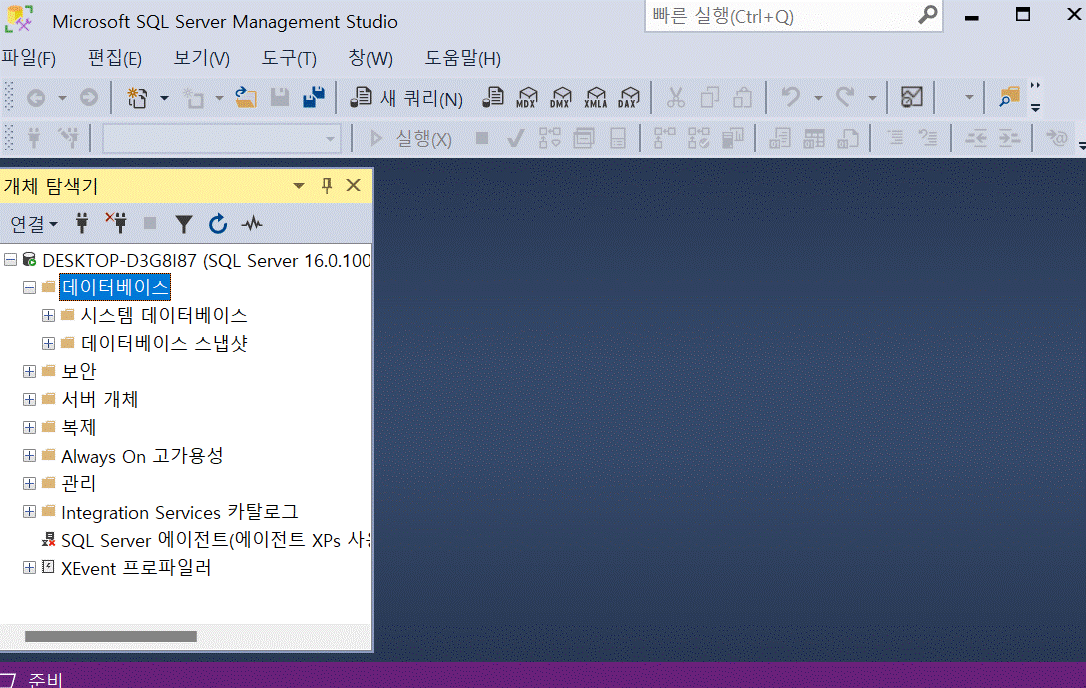
Task: Toggle the auto-hide pin for Object Explorer
Action: coord(327,185)
